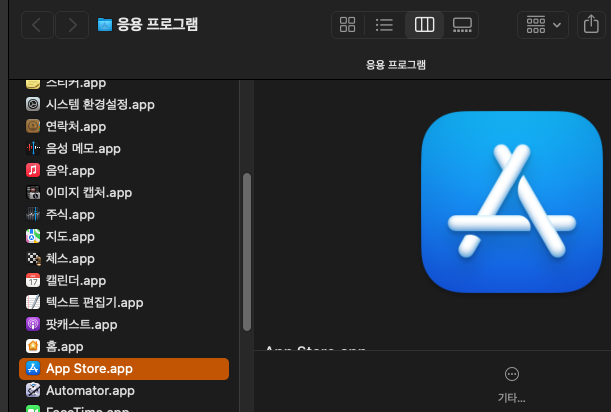Image resolution: width=611 pixels, height=412 pixels.
Task: Click the highlighted App Store.app name
Action: click(89, 369)
